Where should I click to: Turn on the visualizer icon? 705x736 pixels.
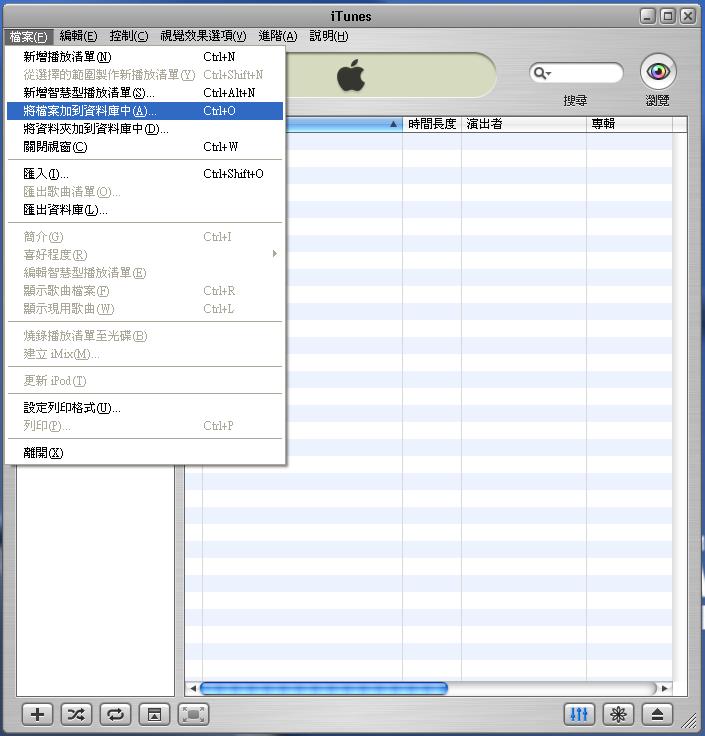click(x=618, y=714)
